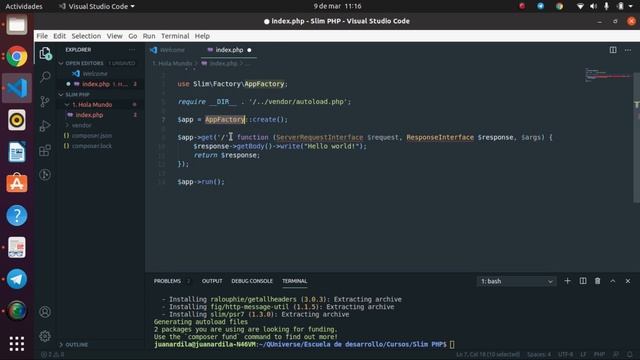The width and height of the screenshot is (640, 360).
Task: Open the clock showing 9 de mar 11:16
Action: [x=337, y=6]
